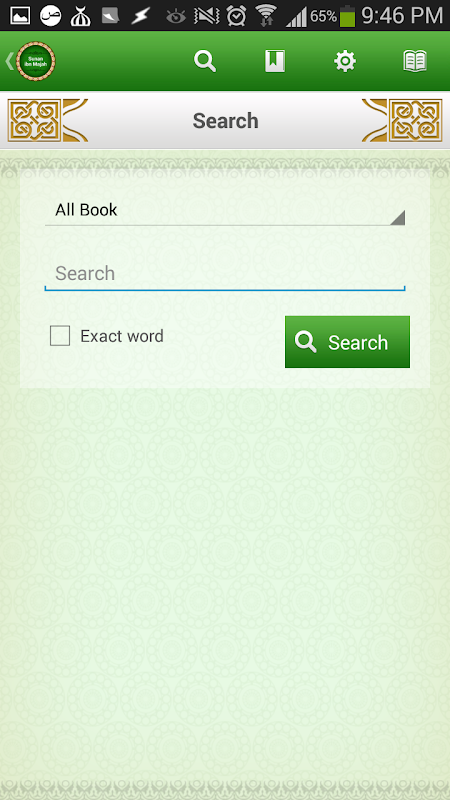Tap the back chevron beside app logo
The width and height of the screenshot is (450, 800).
[x=9, y=61]
